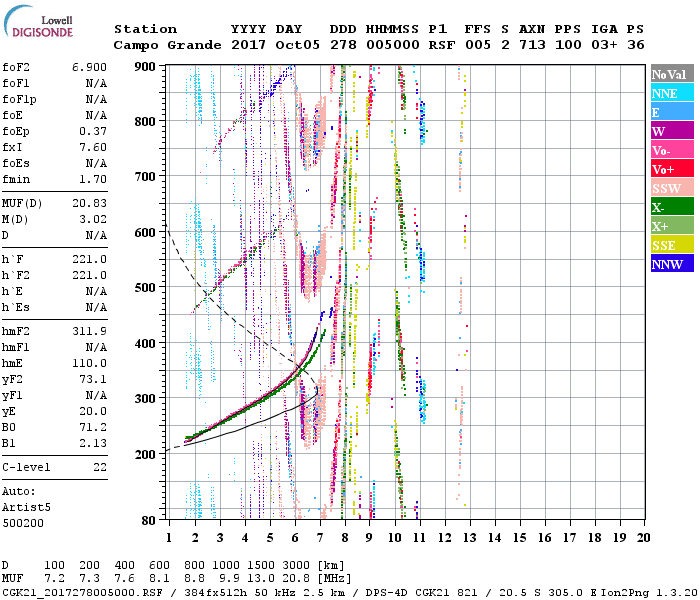Select the X+ light green legend swatch

pos(672,225)
